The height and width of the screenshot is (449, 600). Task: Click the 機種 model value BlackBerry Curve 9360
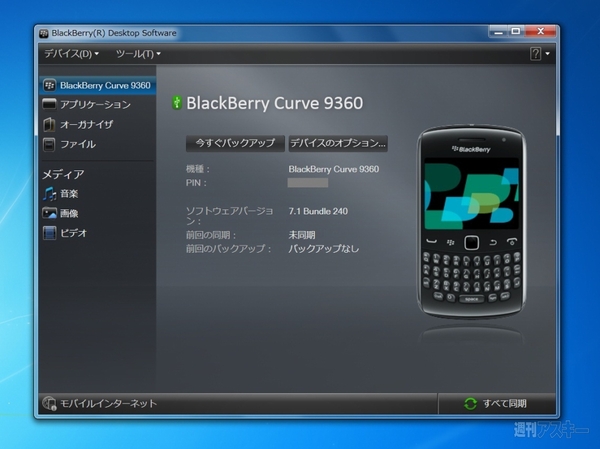(334, 169)
